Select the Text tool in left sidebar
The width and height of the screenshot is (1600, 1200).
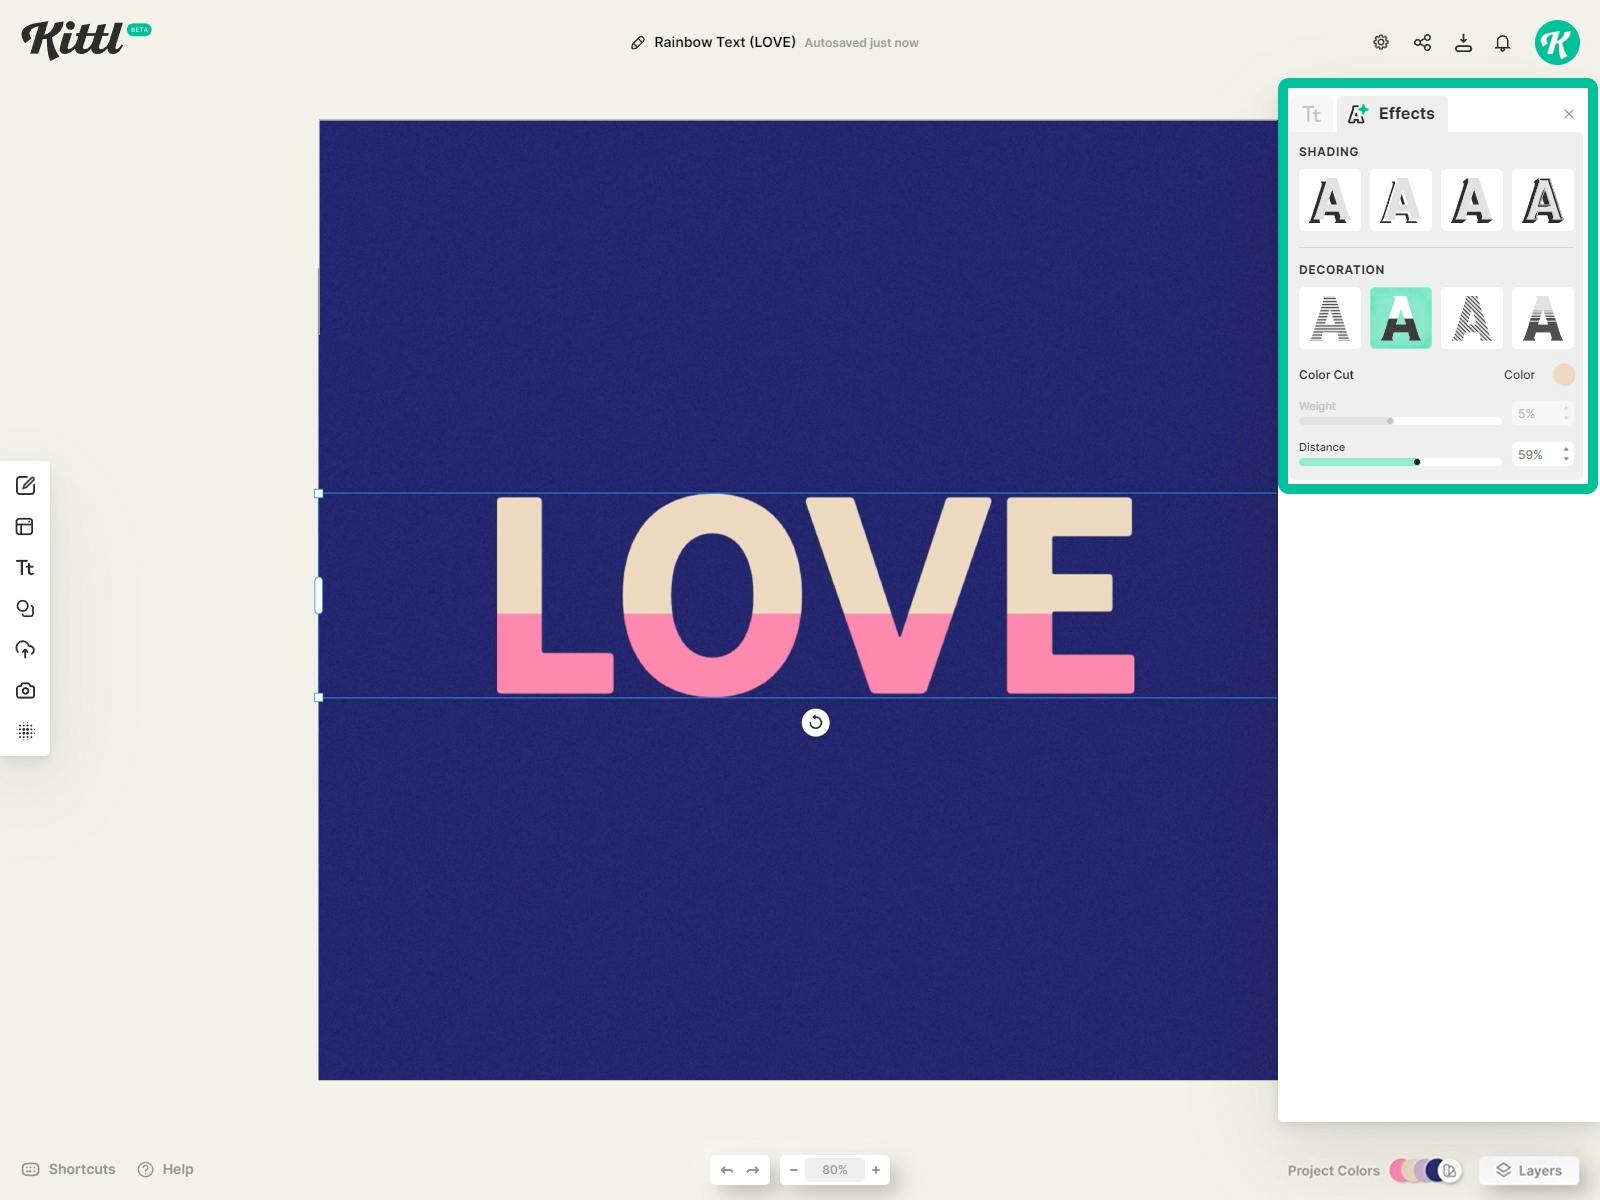[26, 568]
